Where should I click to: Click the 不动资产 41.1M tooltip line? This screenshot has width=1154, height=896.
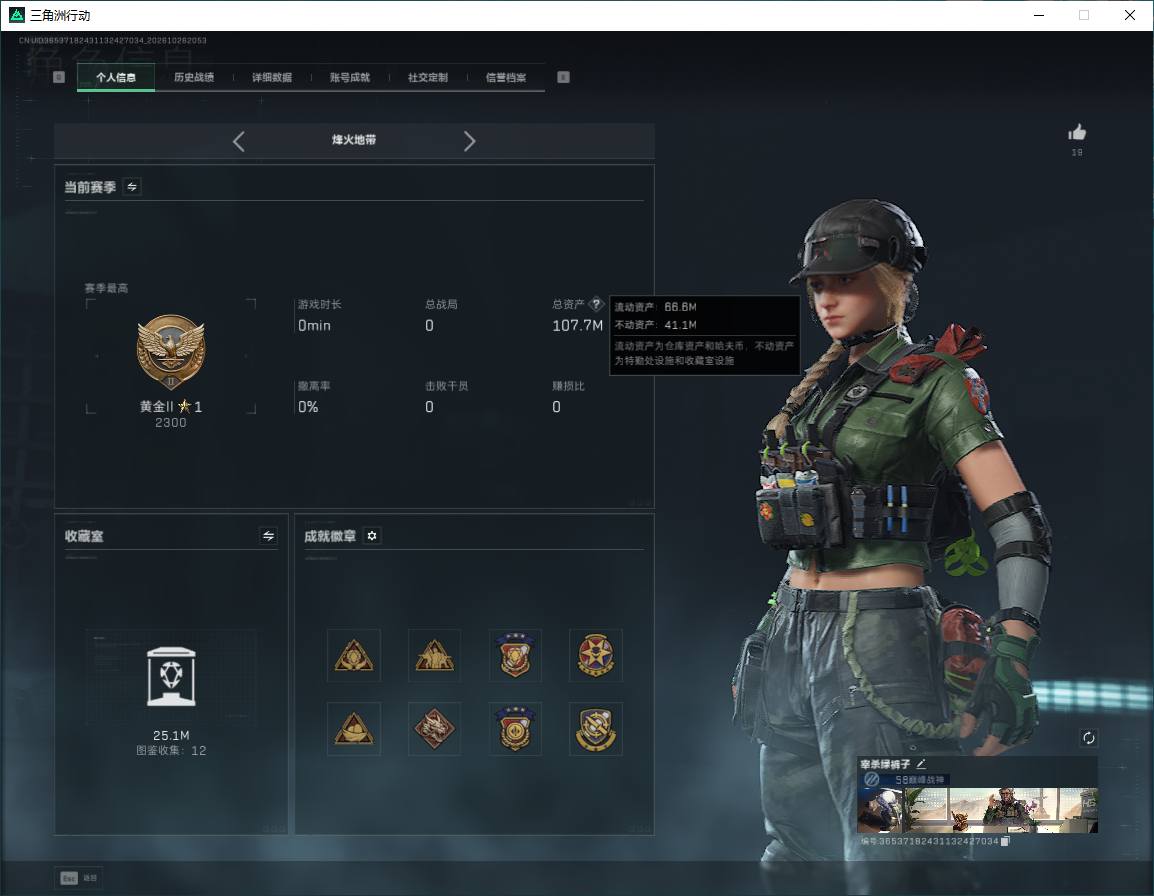point(656,325)
